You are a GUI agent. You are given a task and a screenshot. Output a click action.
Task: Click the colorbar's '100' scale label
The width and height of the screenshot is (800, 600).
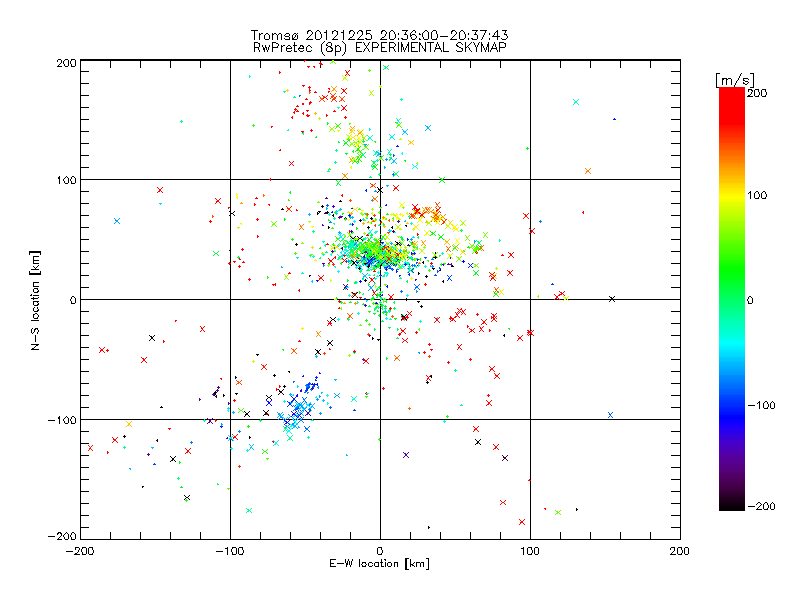757,195
